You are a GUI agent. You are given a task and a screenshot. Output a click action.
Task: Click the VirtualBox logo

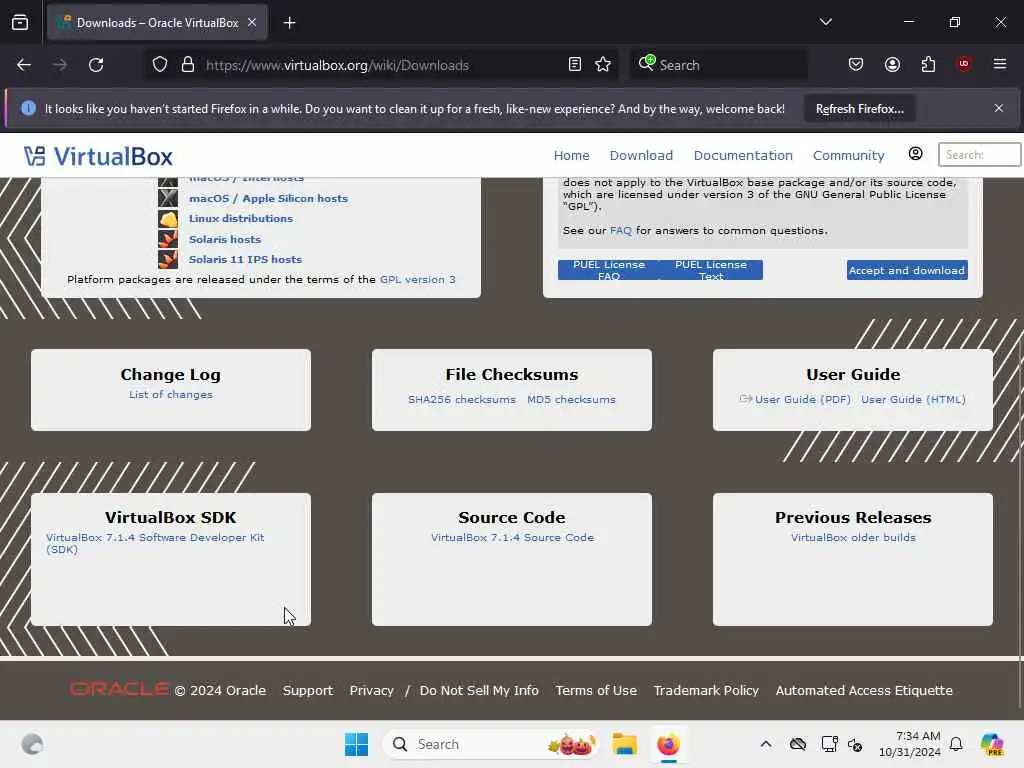click(99, 156)
